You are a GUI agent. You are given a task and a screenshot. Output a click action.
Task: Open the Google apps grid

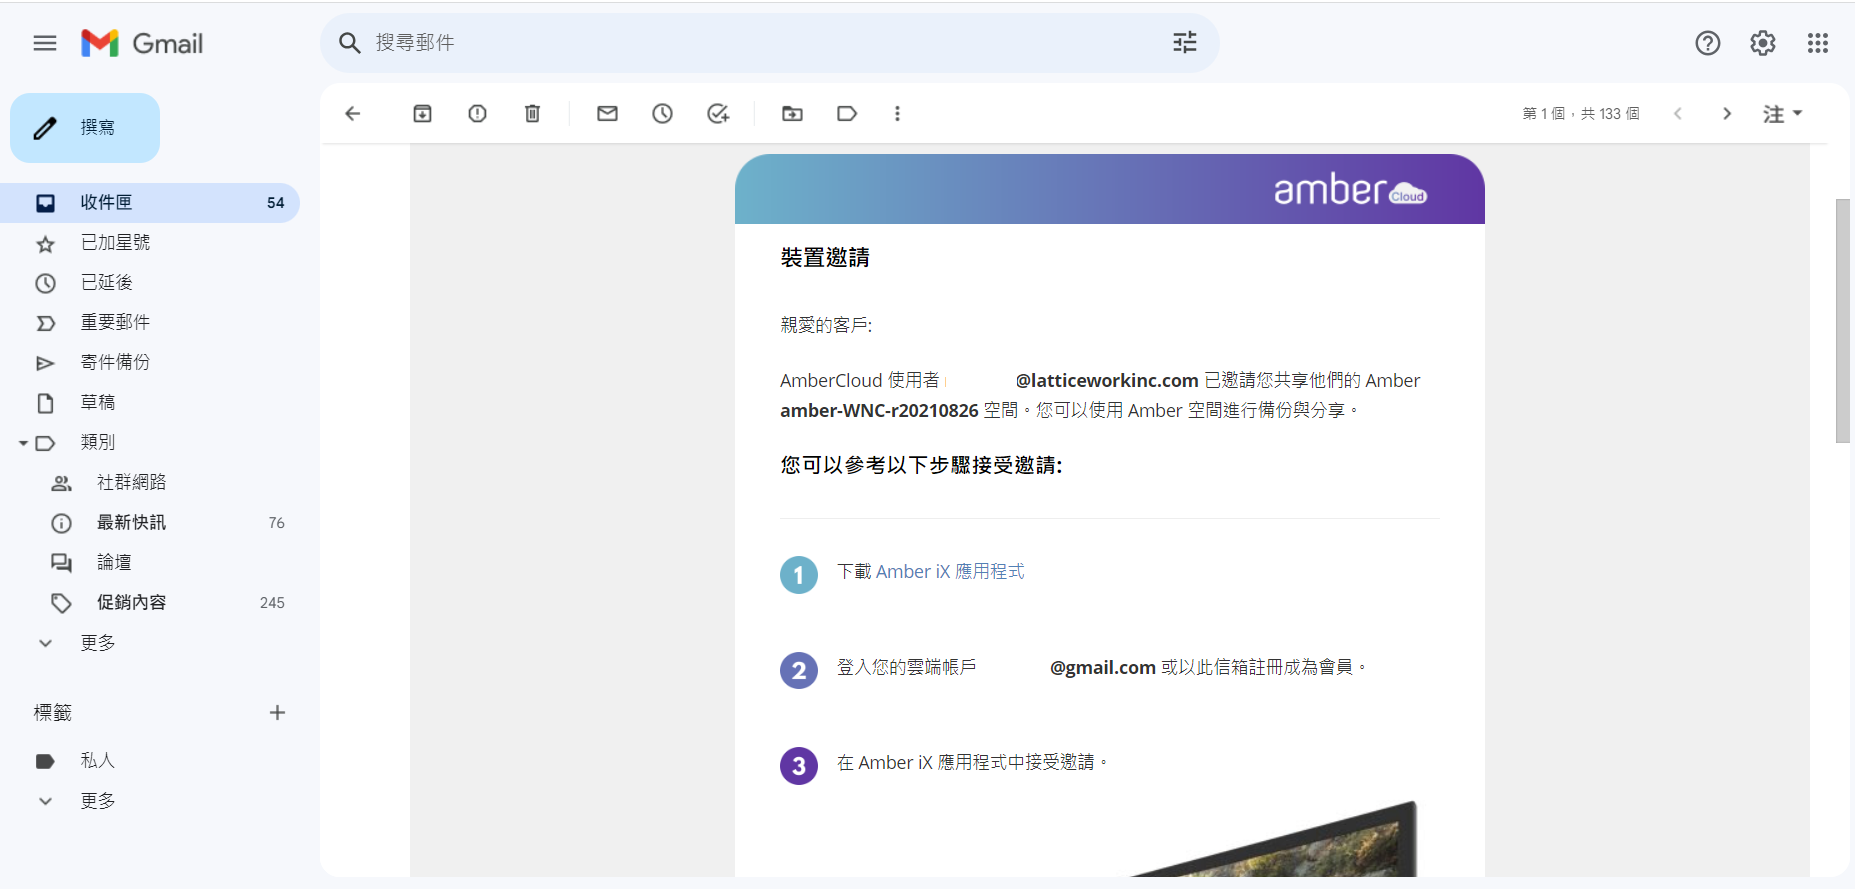tap(1818, 43)
